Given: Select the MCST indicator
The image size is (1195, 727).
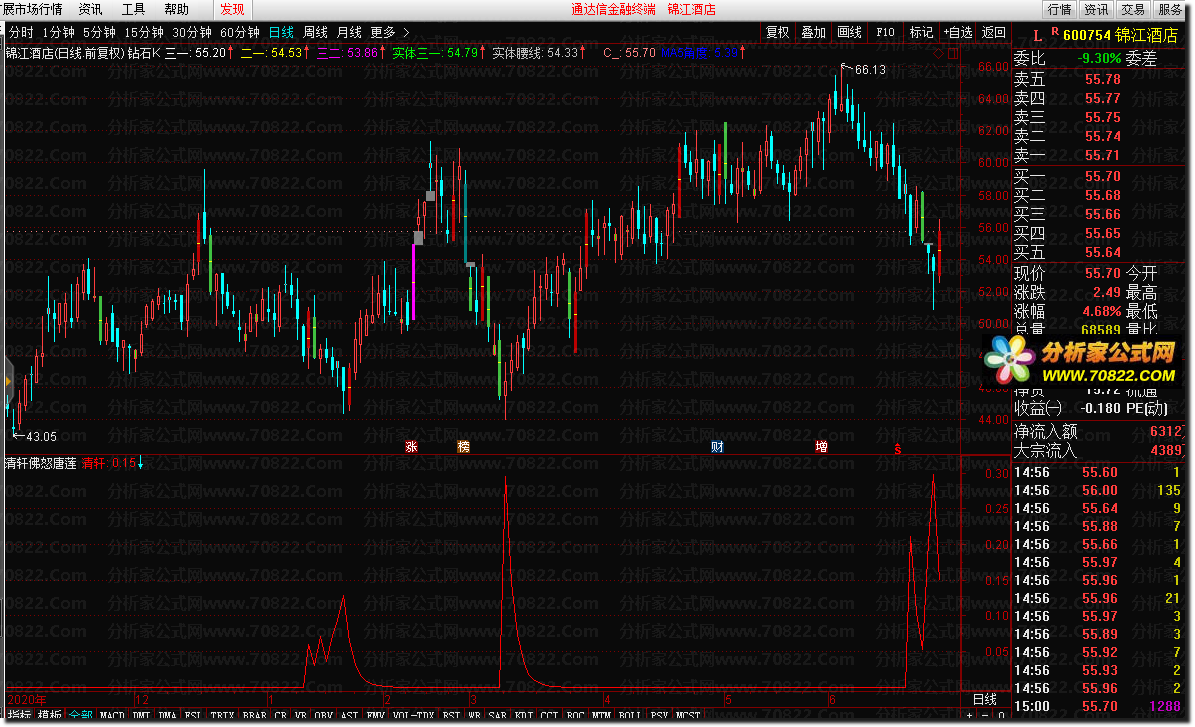Looking at the screenshot, I should tap(688, 715).
